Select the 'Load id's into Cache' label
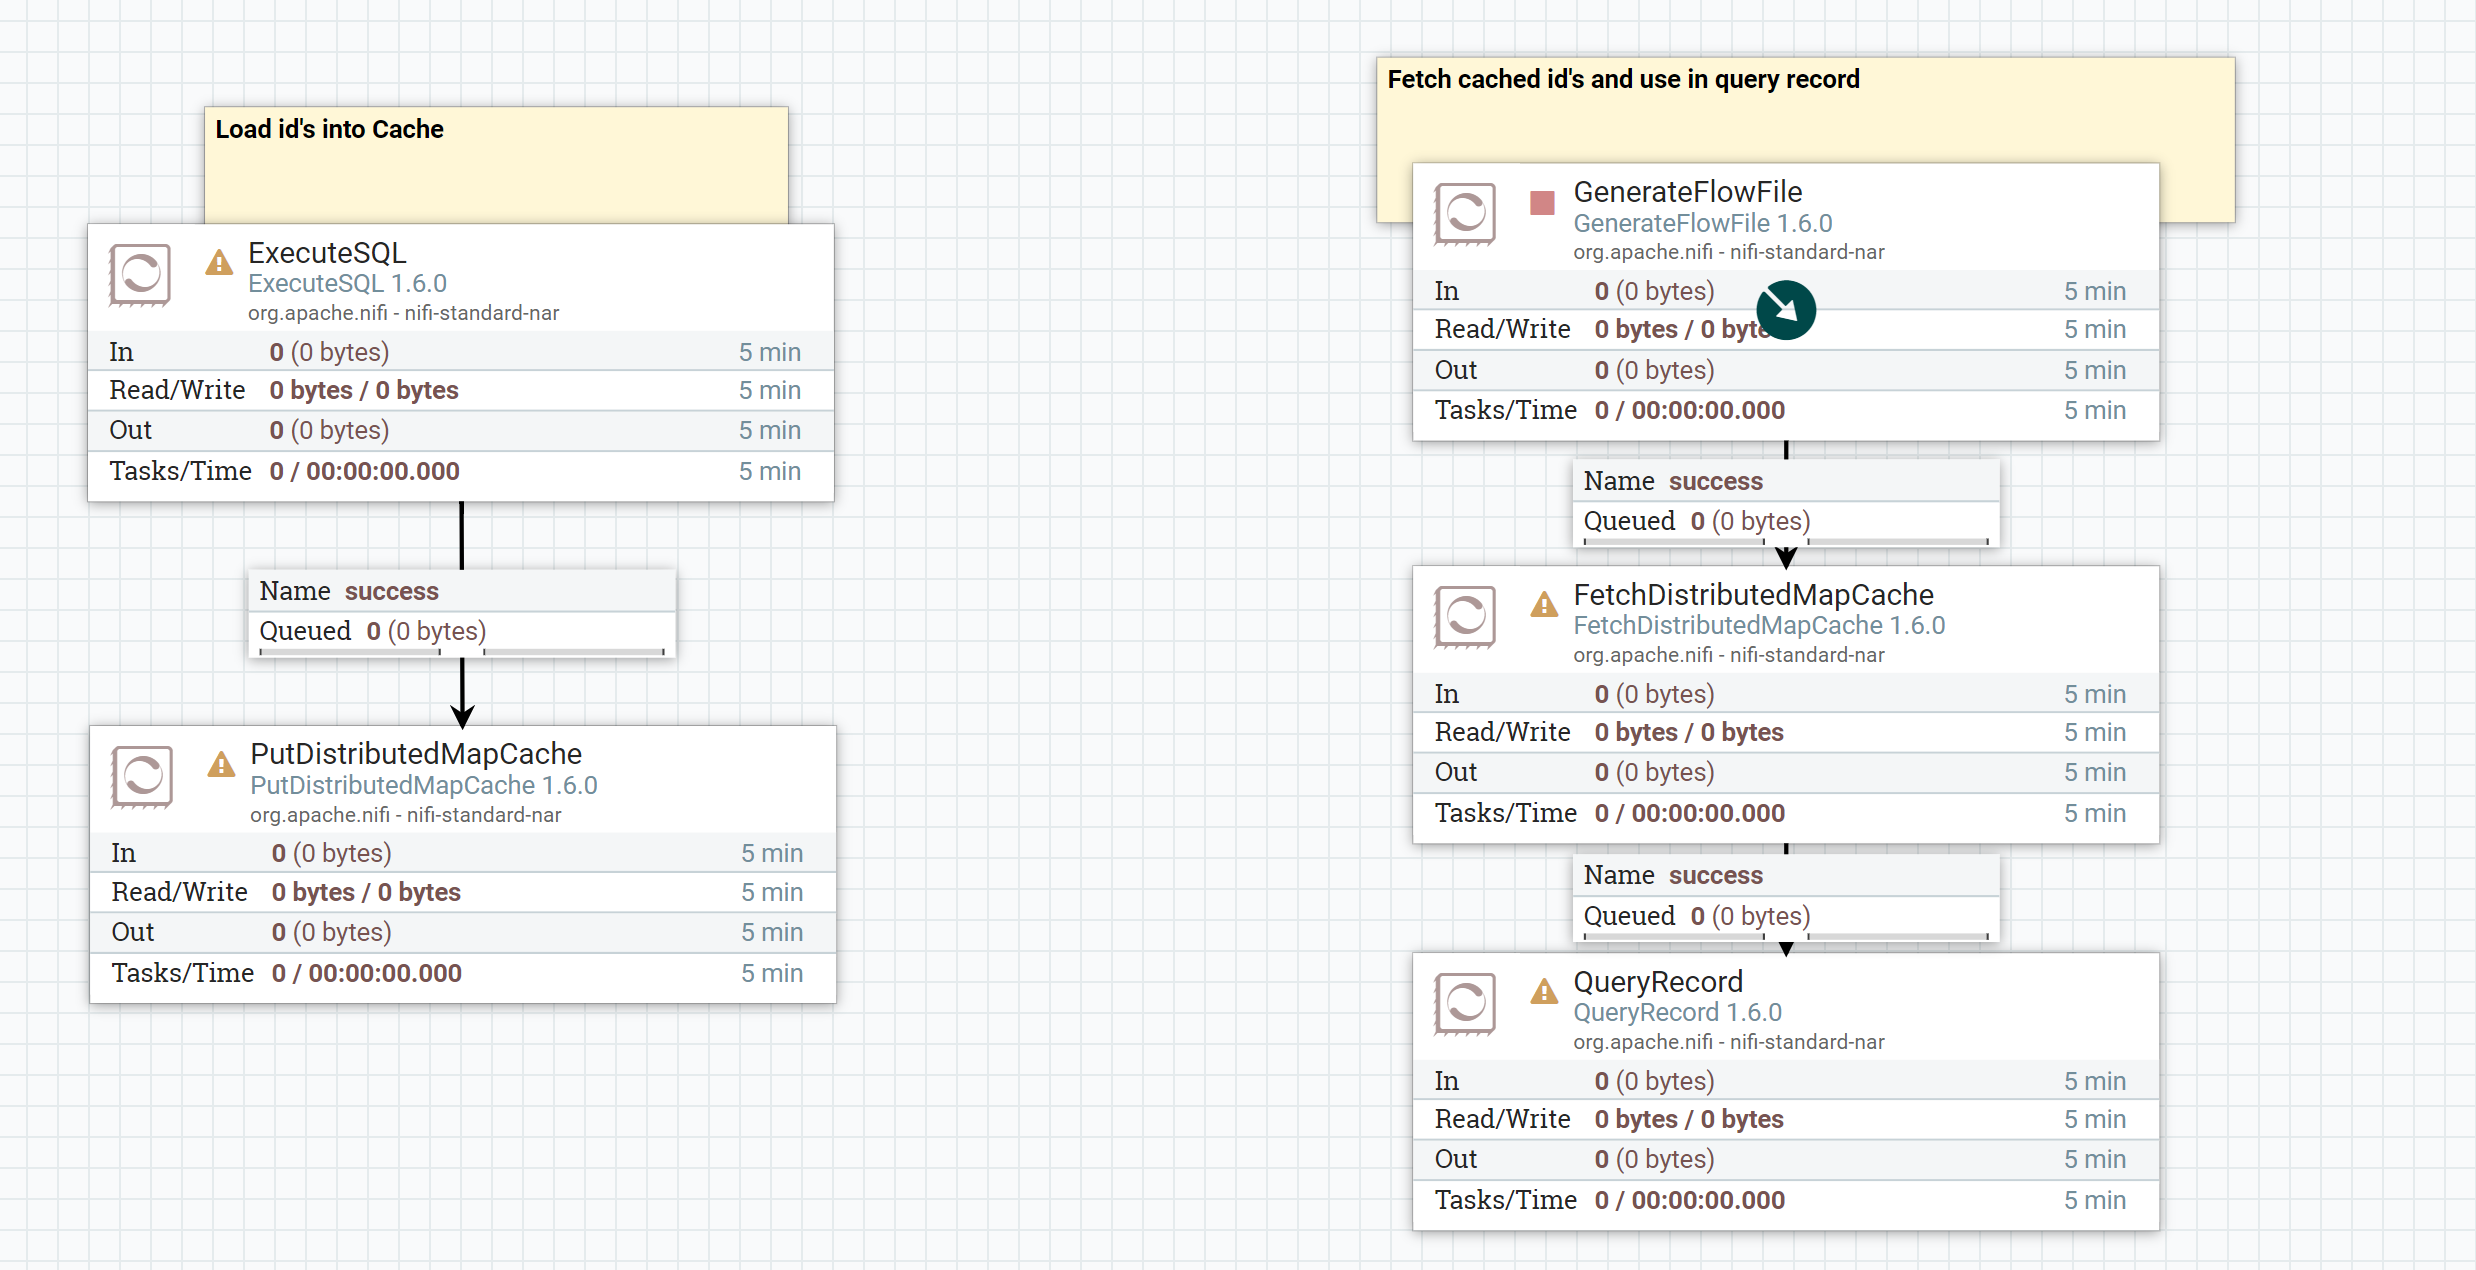Screen dimensions: 2476x1270 (x=496, y=163)
